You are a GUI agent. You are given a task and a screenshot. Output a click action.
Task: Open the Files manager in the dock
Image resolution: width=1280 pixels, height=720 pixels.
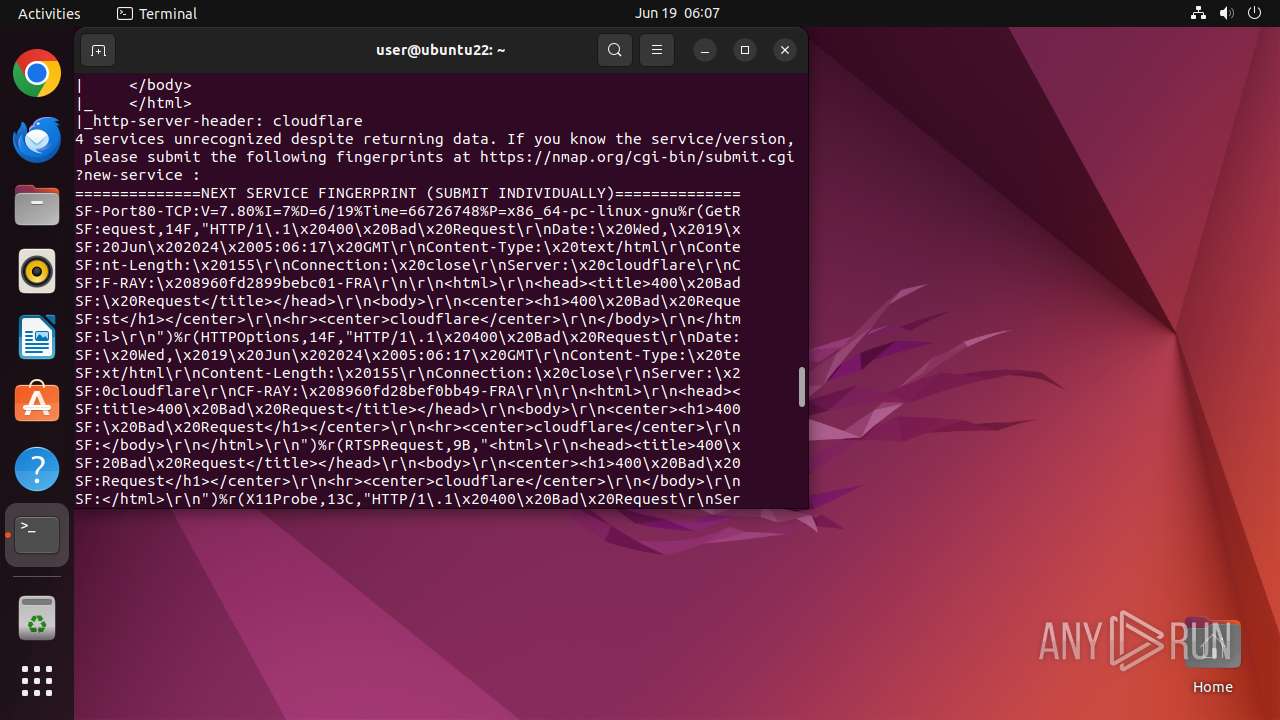[37, 205]
